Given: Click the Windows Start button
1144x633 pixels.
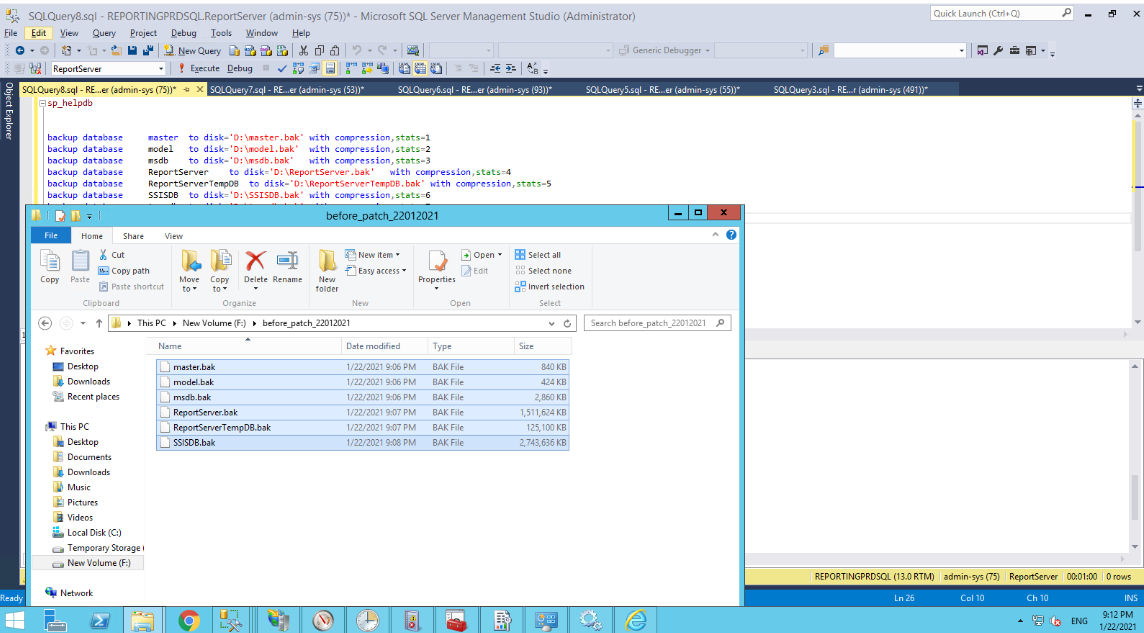Looking at the screenshot, I should (x=14, y=621).
